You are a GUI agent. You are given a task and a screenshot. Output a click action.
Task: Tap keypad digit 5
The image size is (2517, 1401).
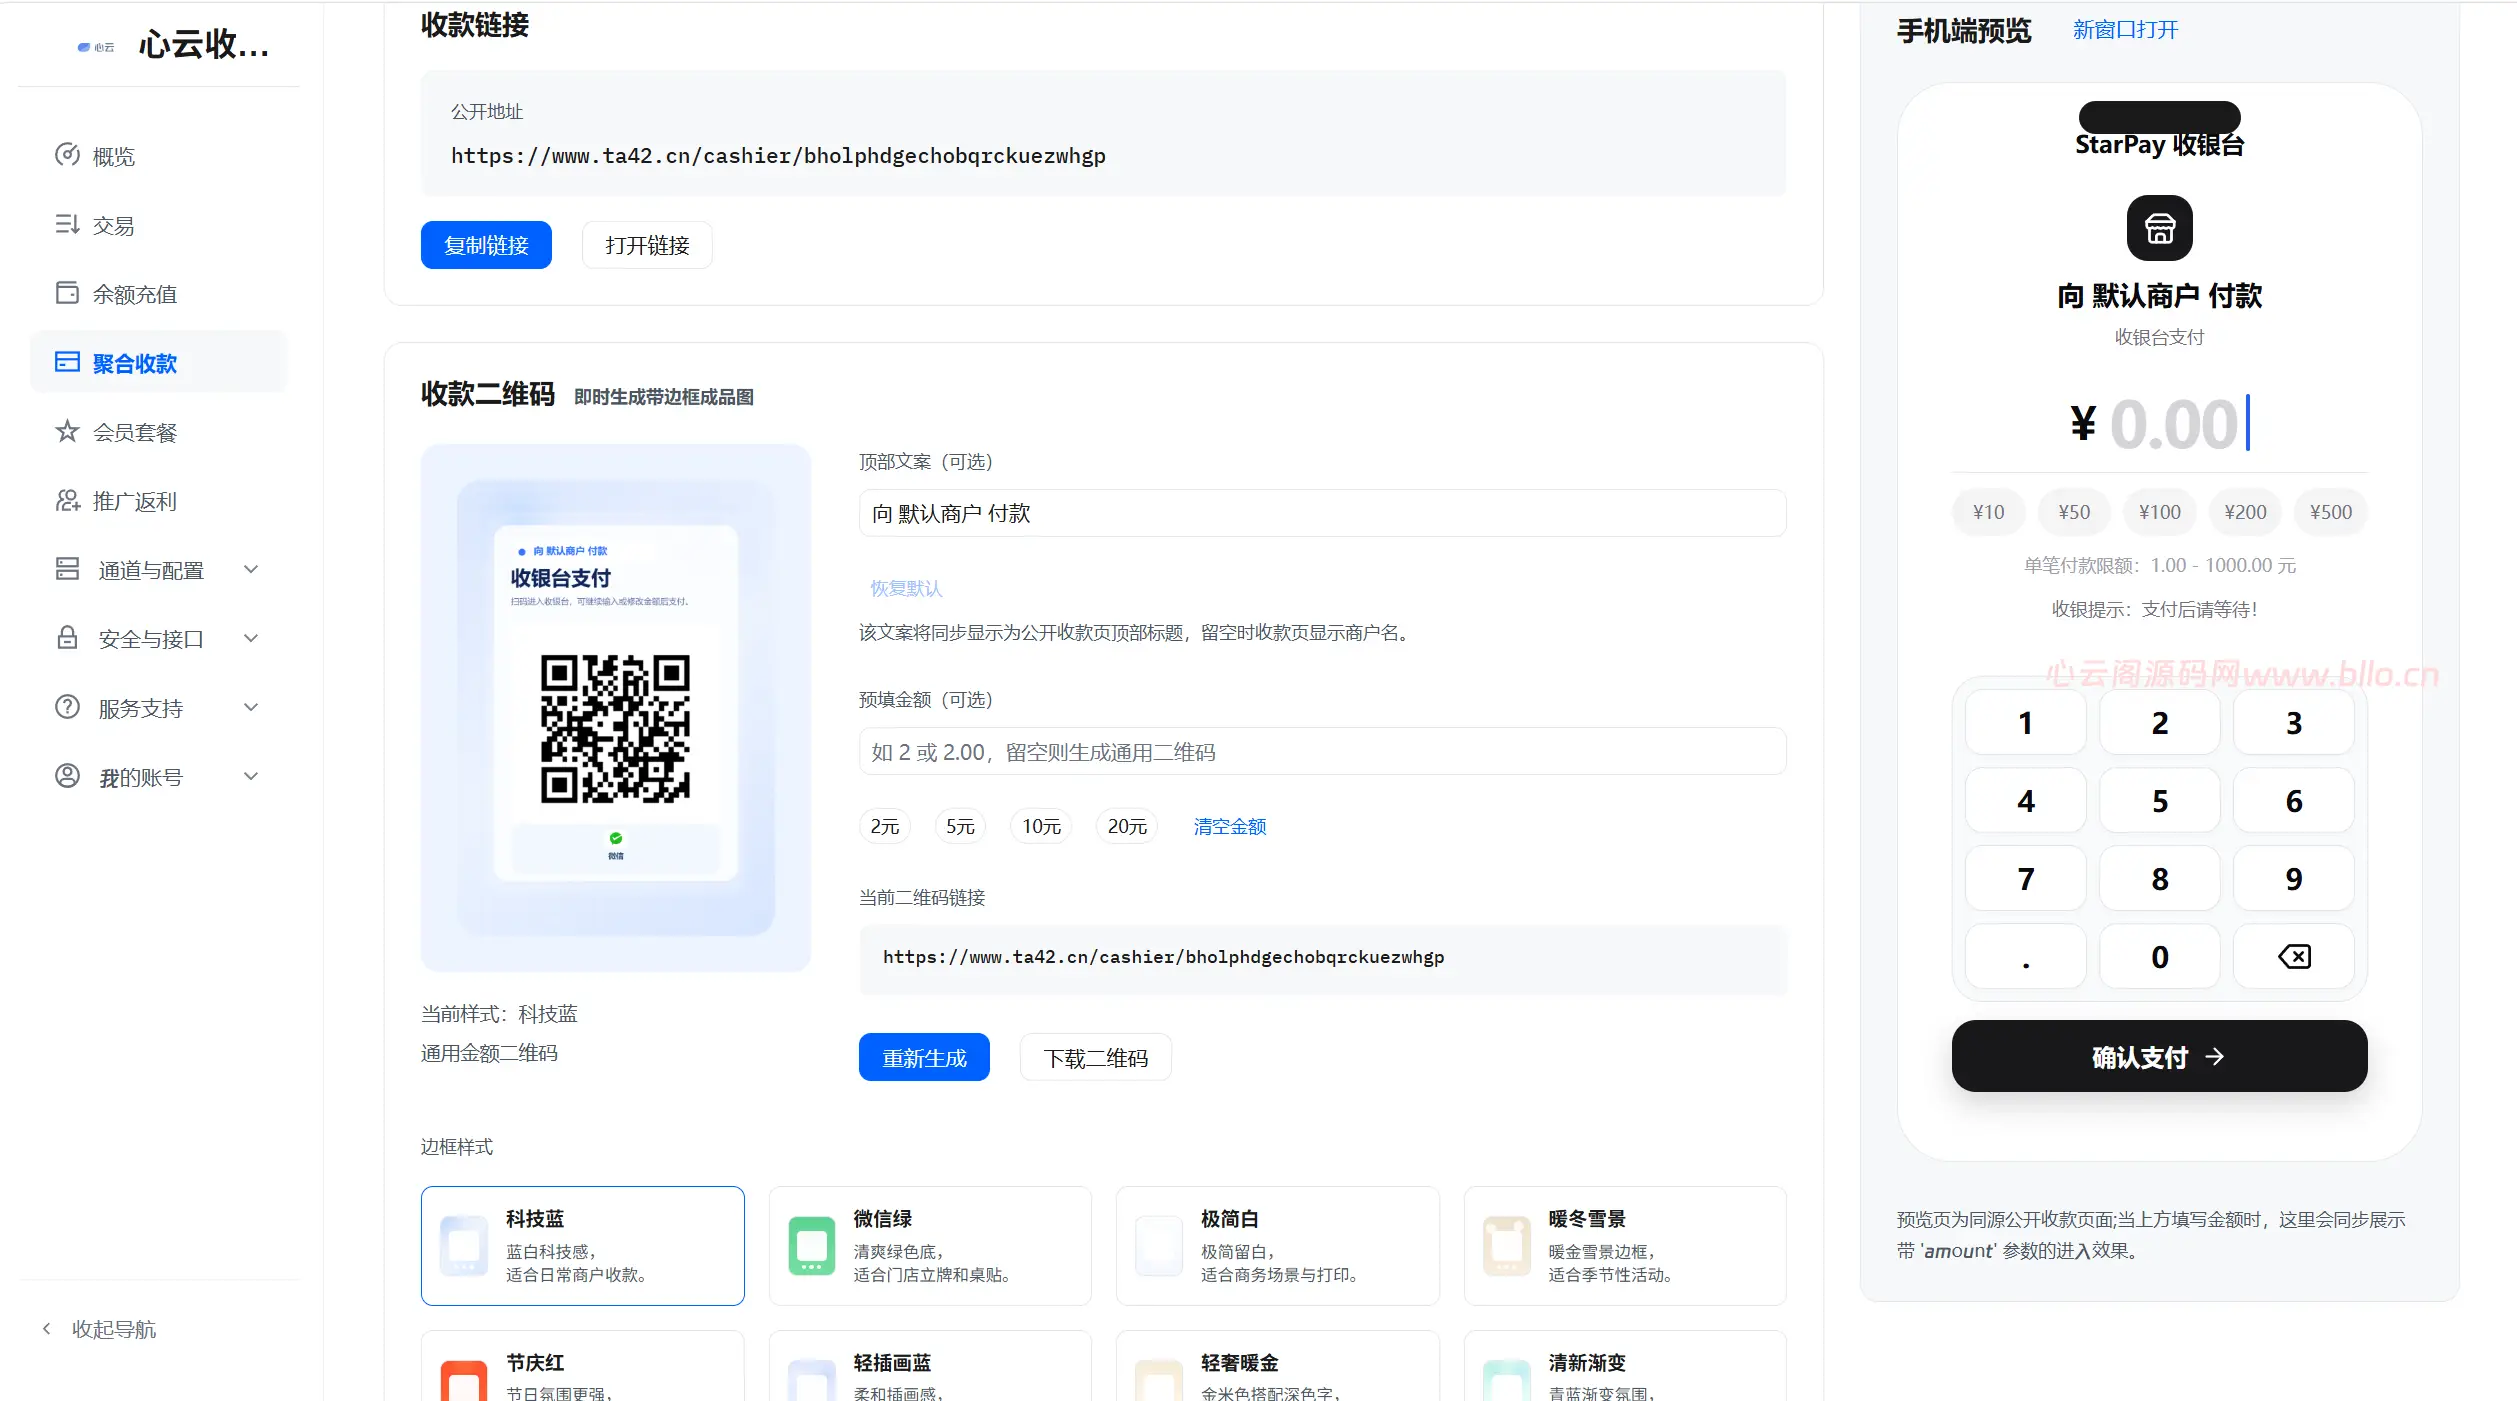point(2160,800)
